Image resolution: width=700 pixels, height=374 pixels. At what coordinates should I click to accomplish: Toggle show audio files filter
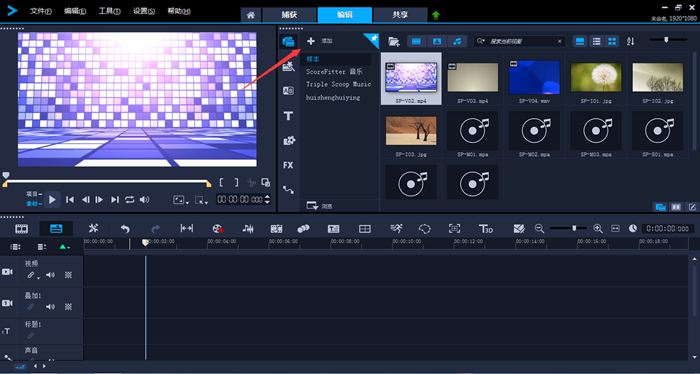(x=457, y=41)
